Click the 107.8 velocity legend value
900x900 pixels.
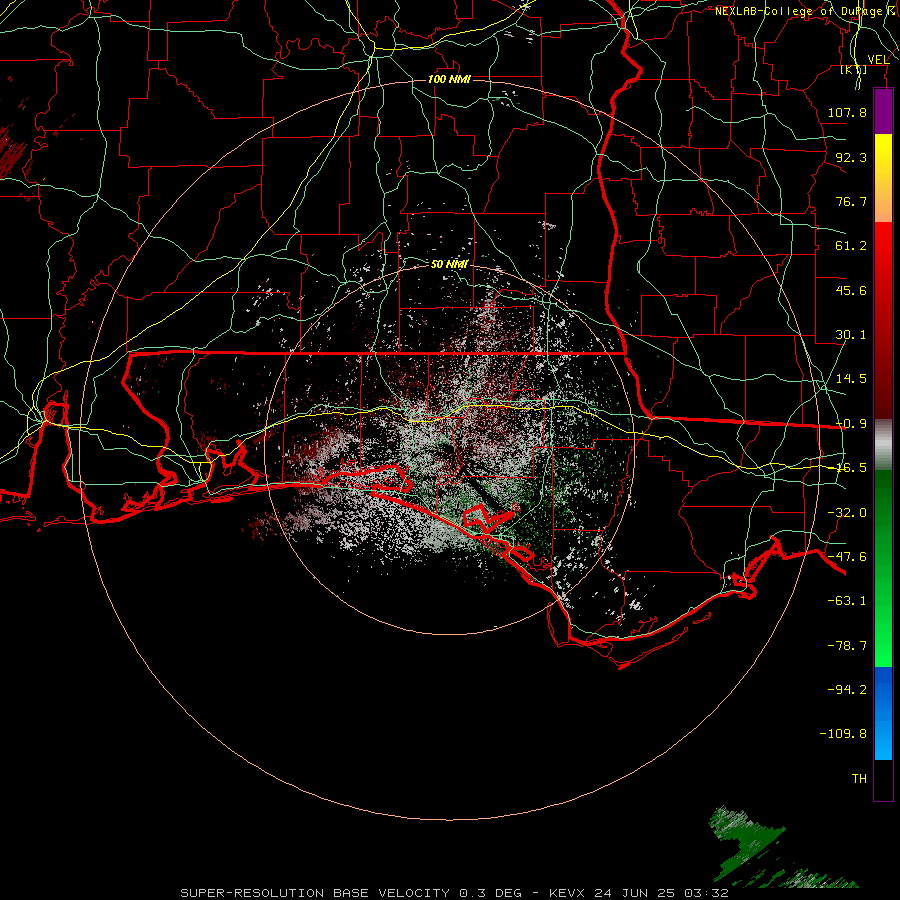tap(847, 112)
